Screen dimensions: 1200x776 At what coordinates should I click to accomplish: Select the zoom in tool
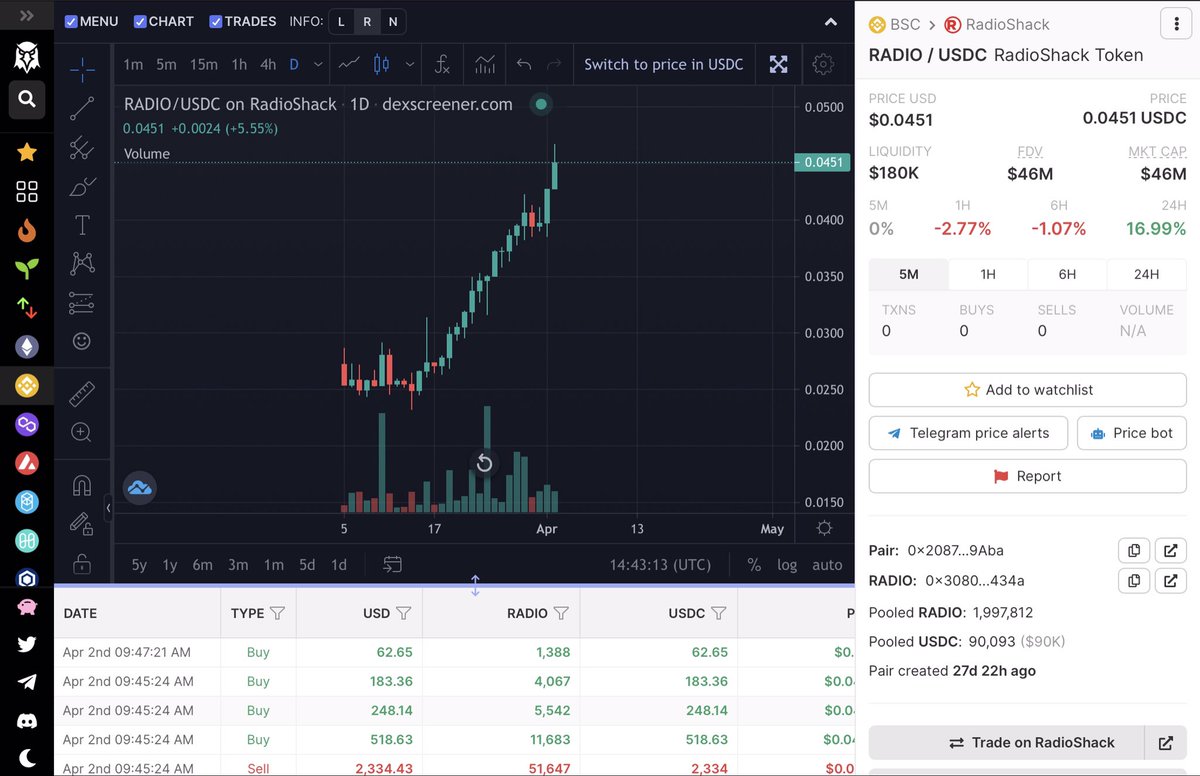(82, 432)
